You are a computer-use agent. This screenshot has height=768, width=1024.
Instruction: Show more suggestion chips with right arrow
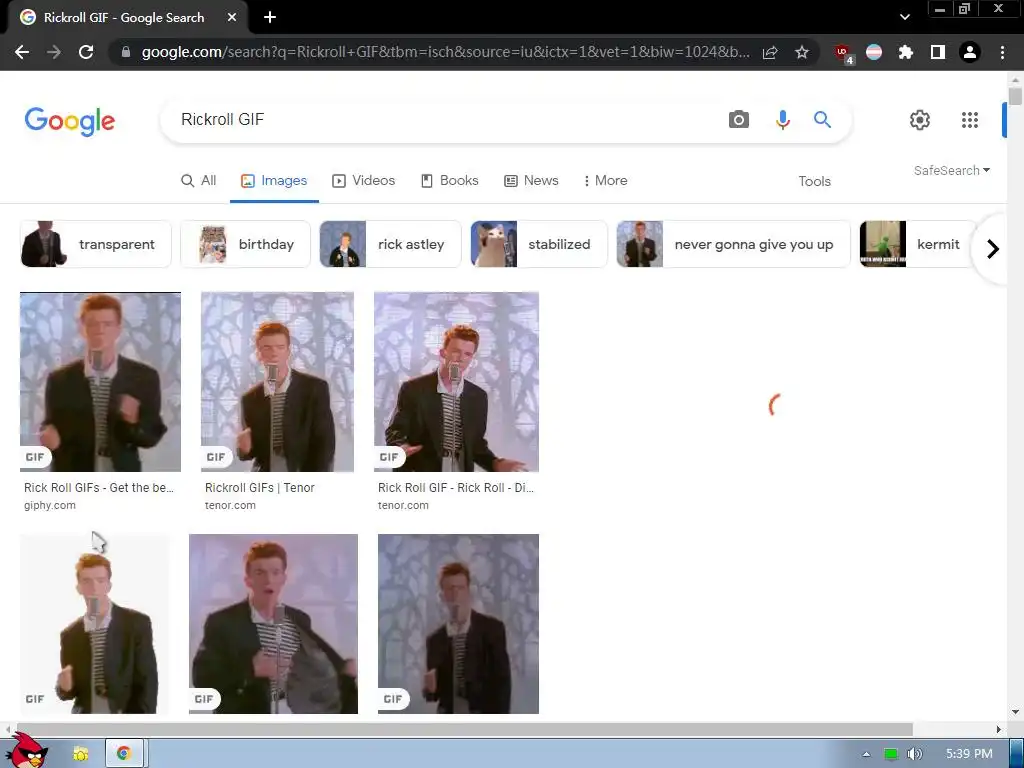[x=993, y=249]
